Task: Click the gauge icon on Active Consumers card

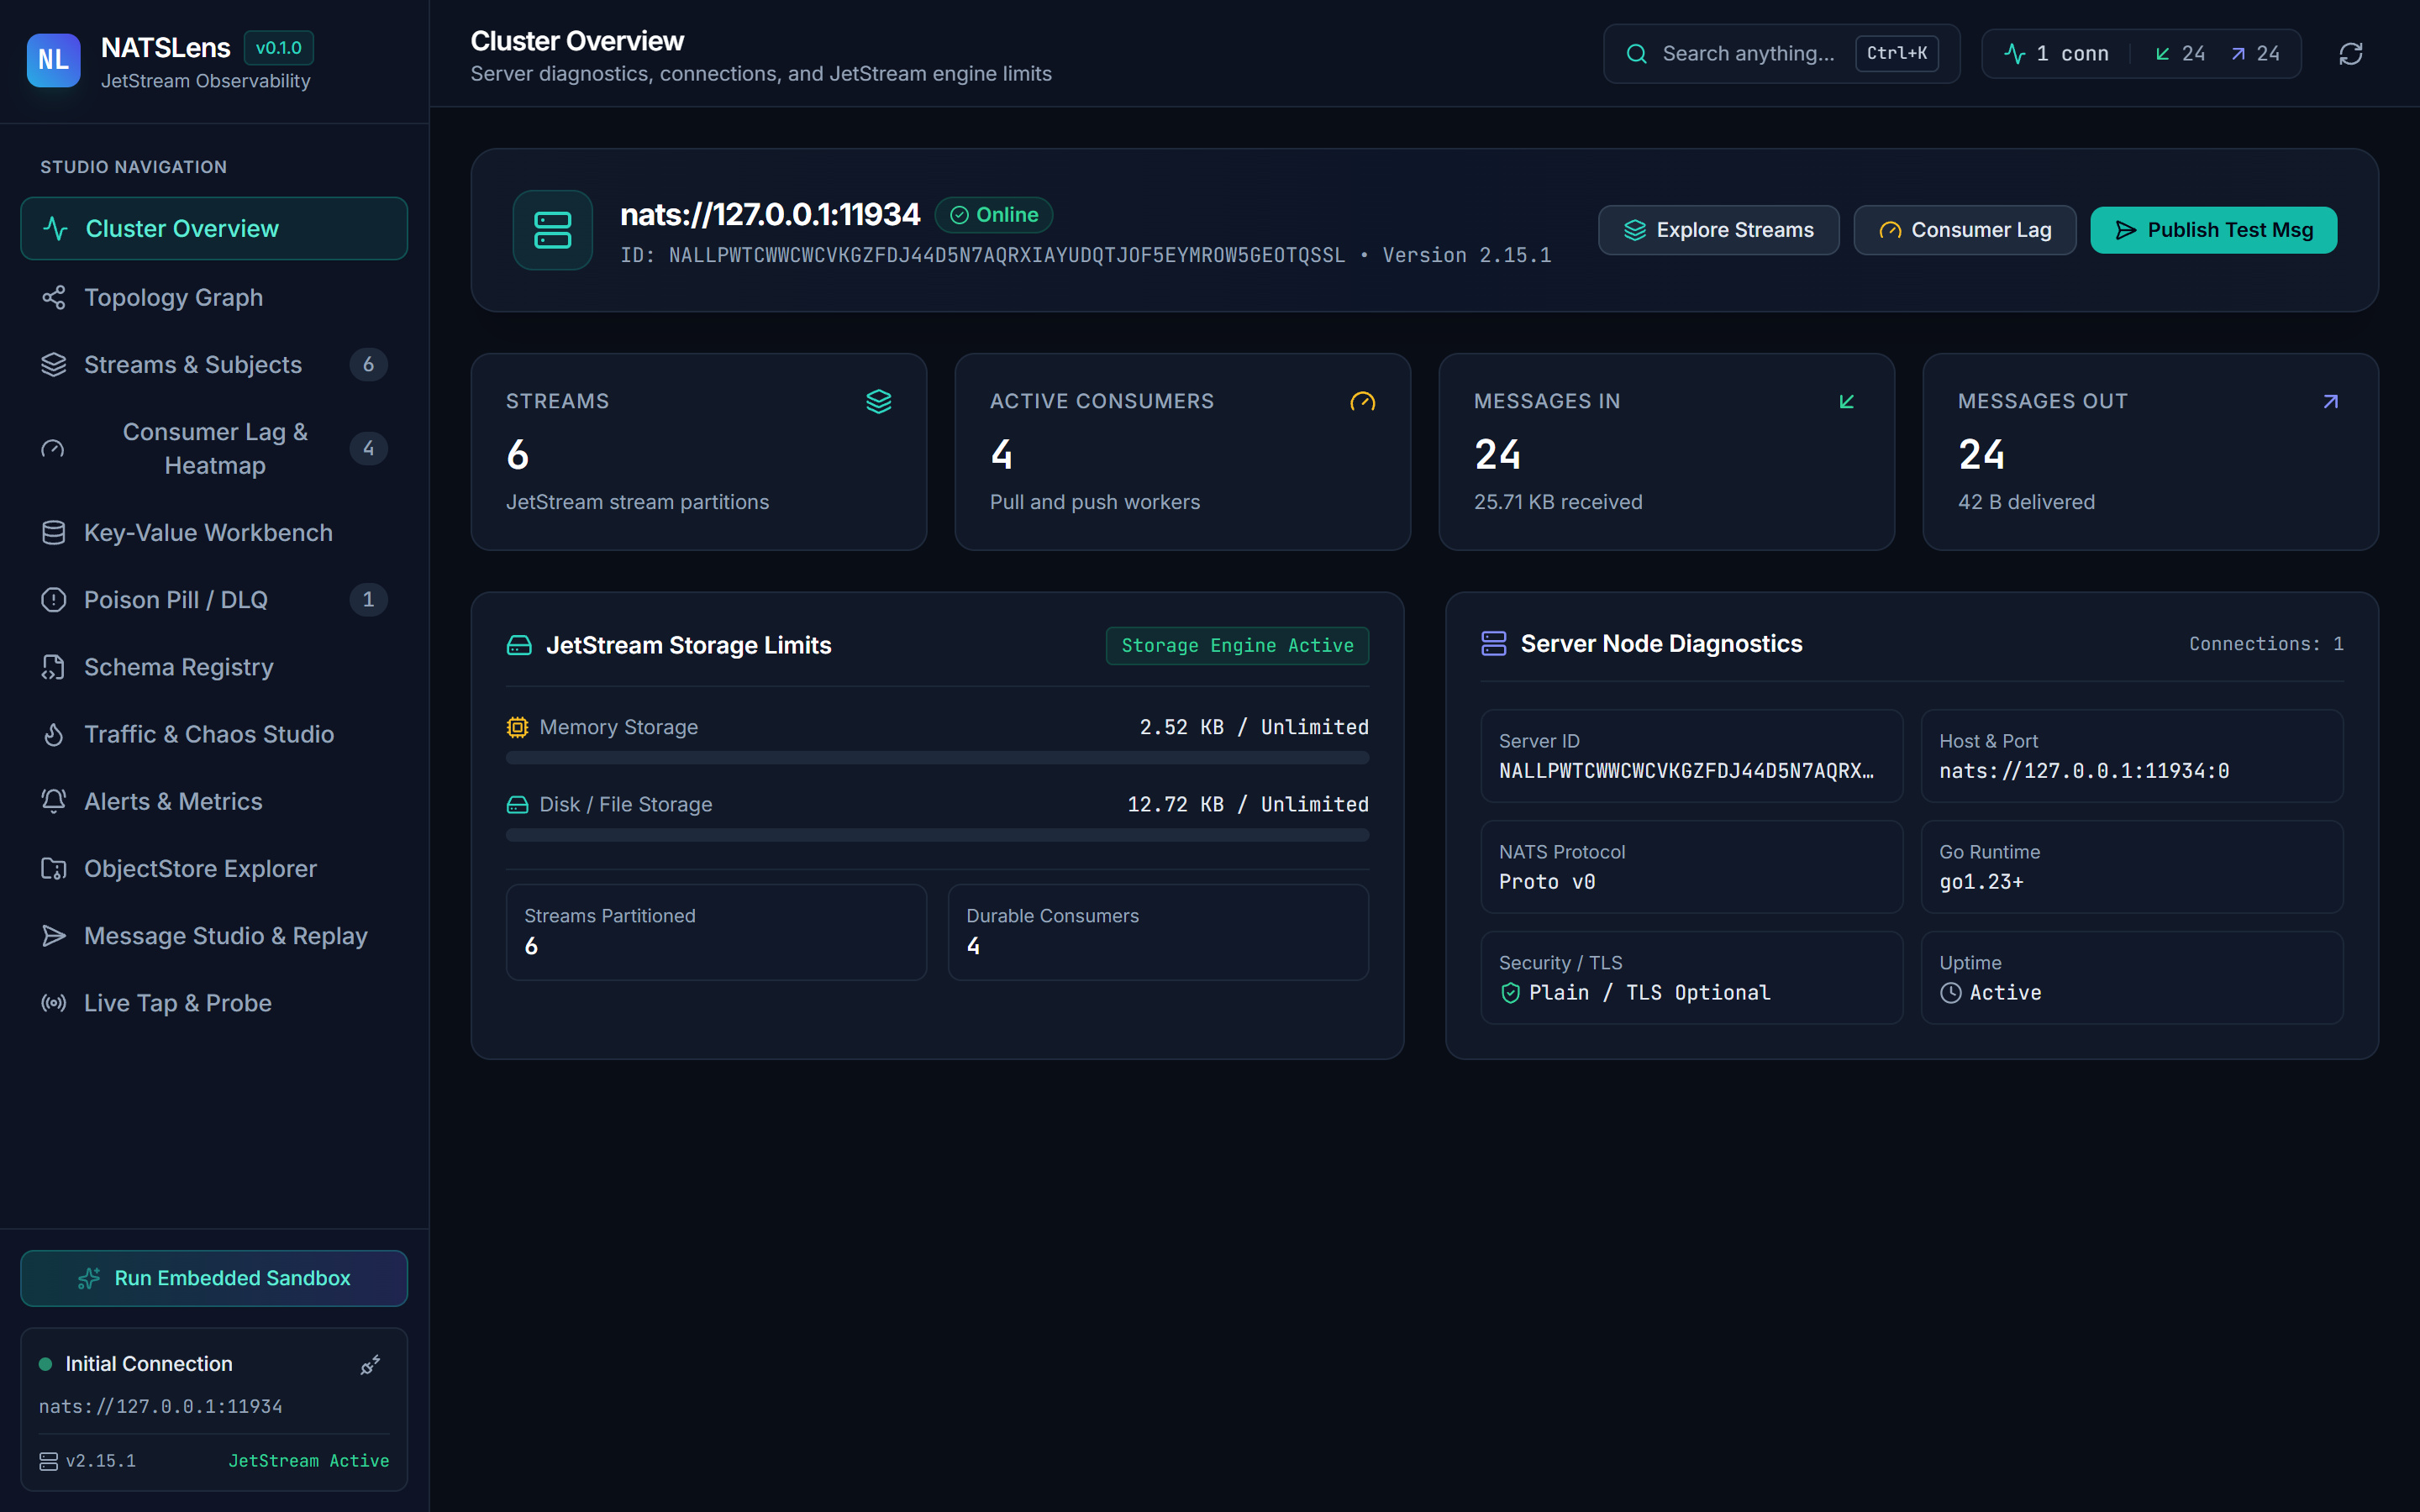Action: coord(1362,401)
